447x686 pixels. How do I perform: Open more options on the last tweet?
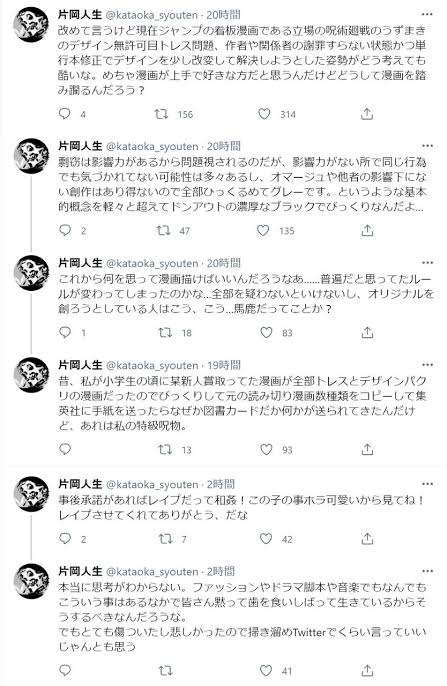click(x=427, y=571)
